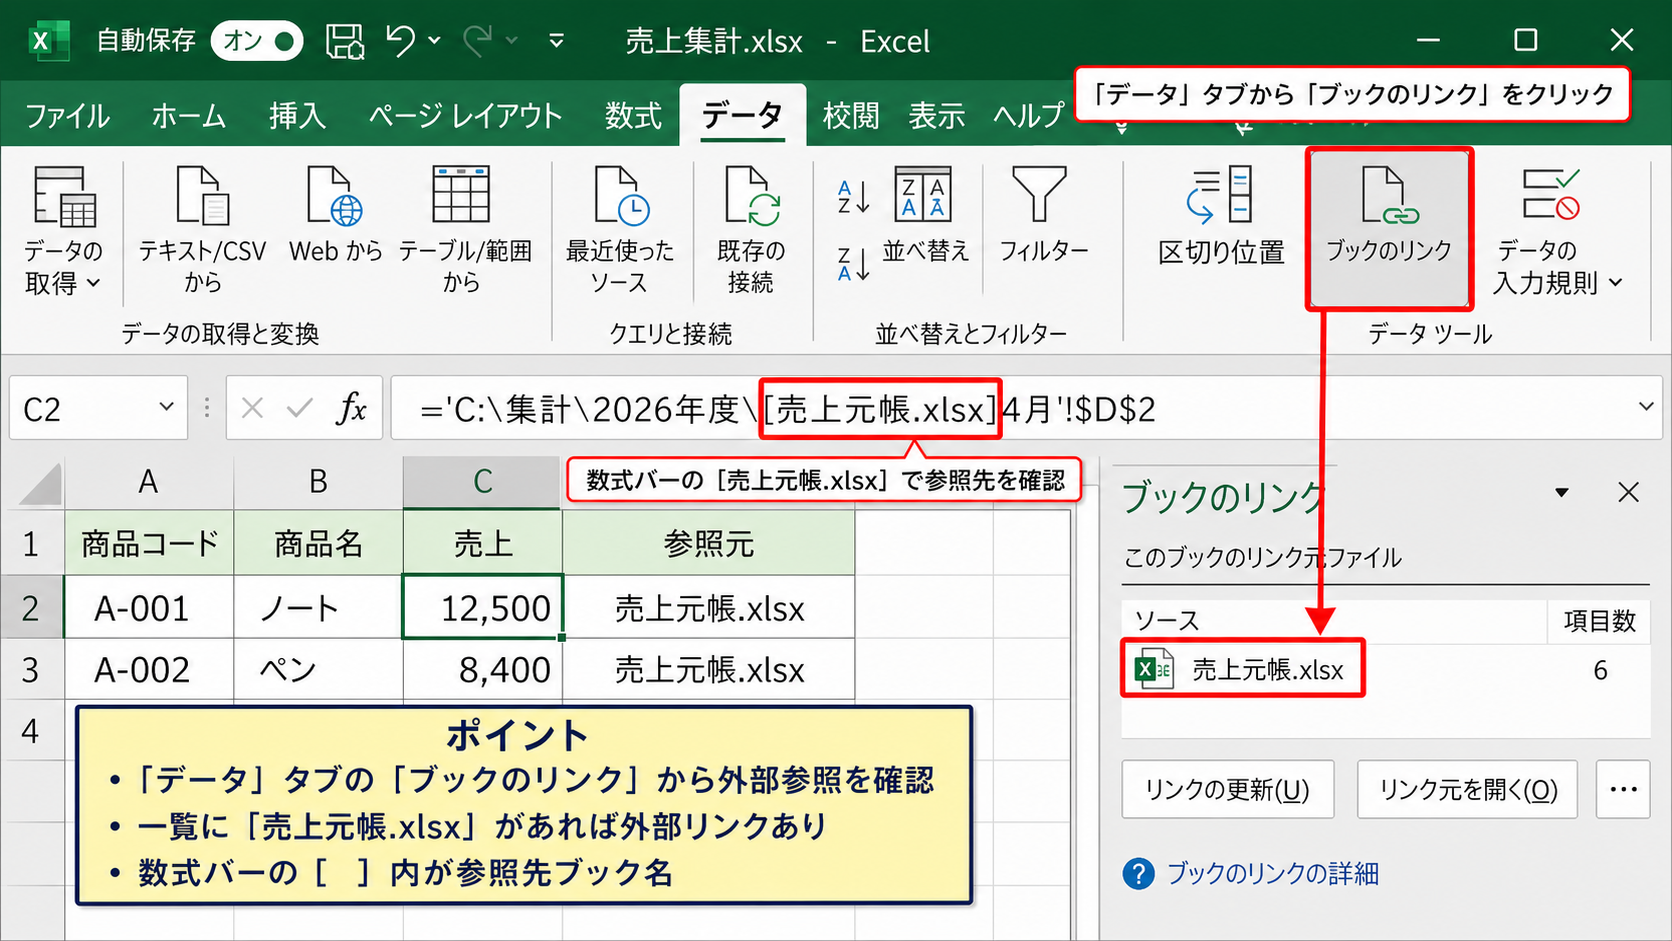Expand the name box dropdown next to C2
Viewport: 1672px width, 941px height.
166,407
